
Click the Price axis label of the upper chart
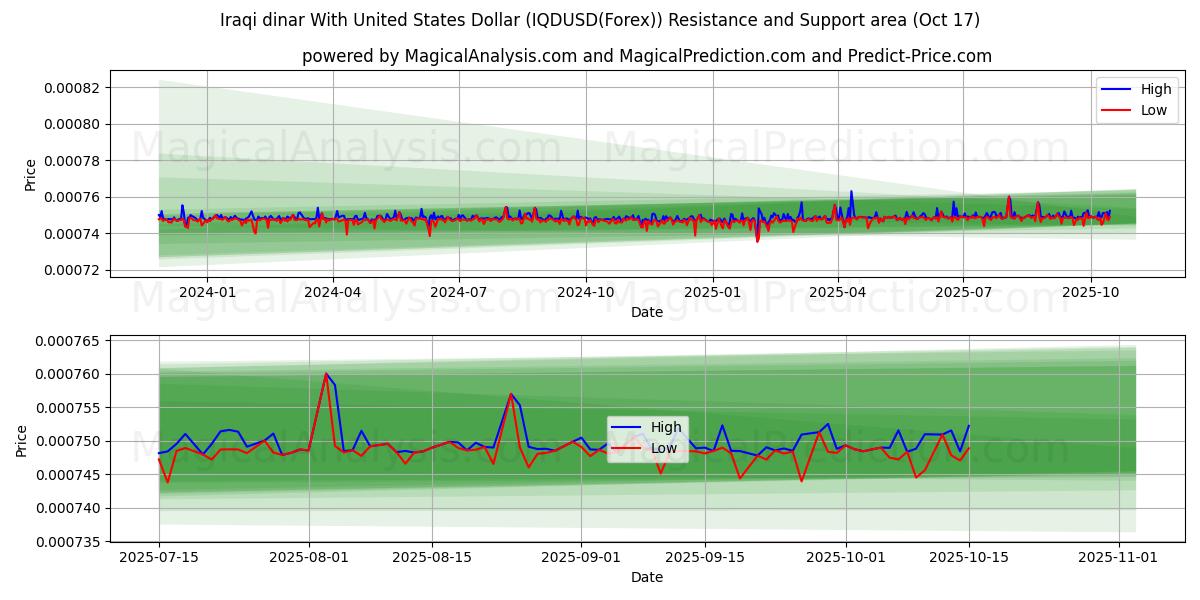pos(30,175)
